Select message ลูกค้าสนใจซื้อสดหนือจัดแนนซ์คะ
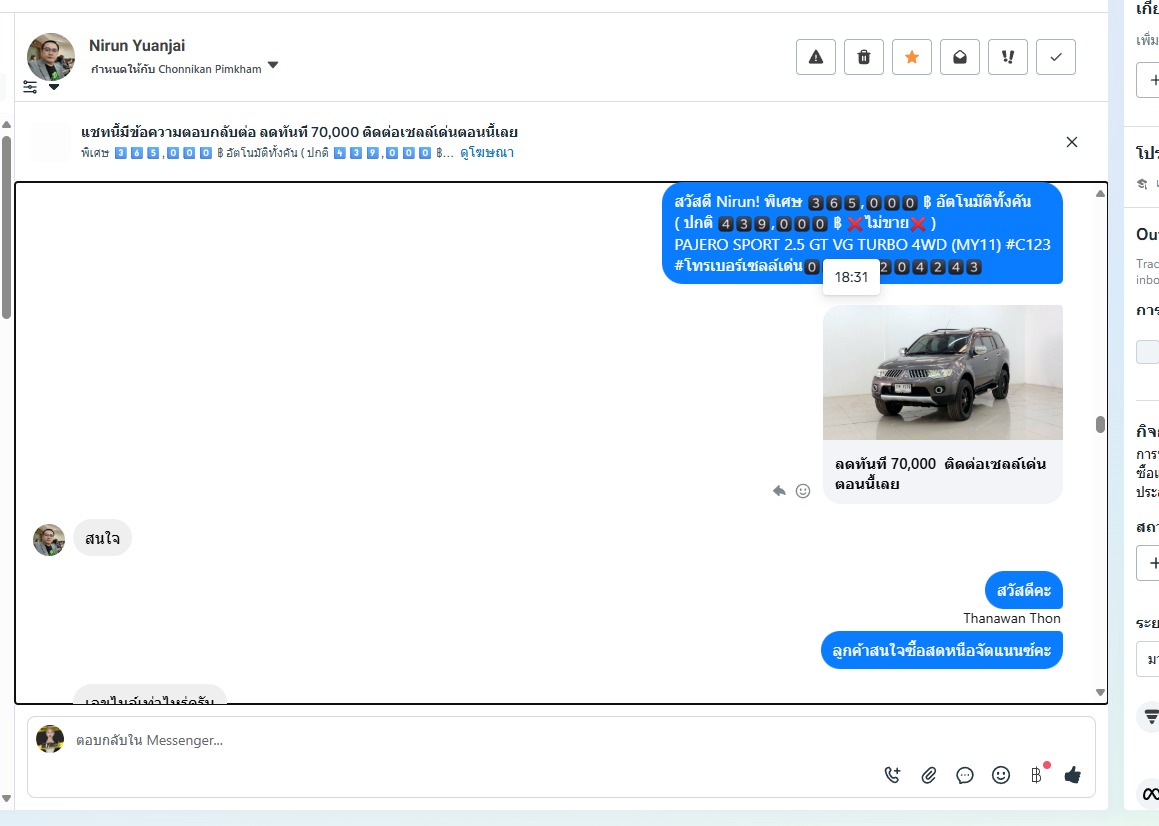The width and height of the screenshot is (1159, 826). pos(942,650)
